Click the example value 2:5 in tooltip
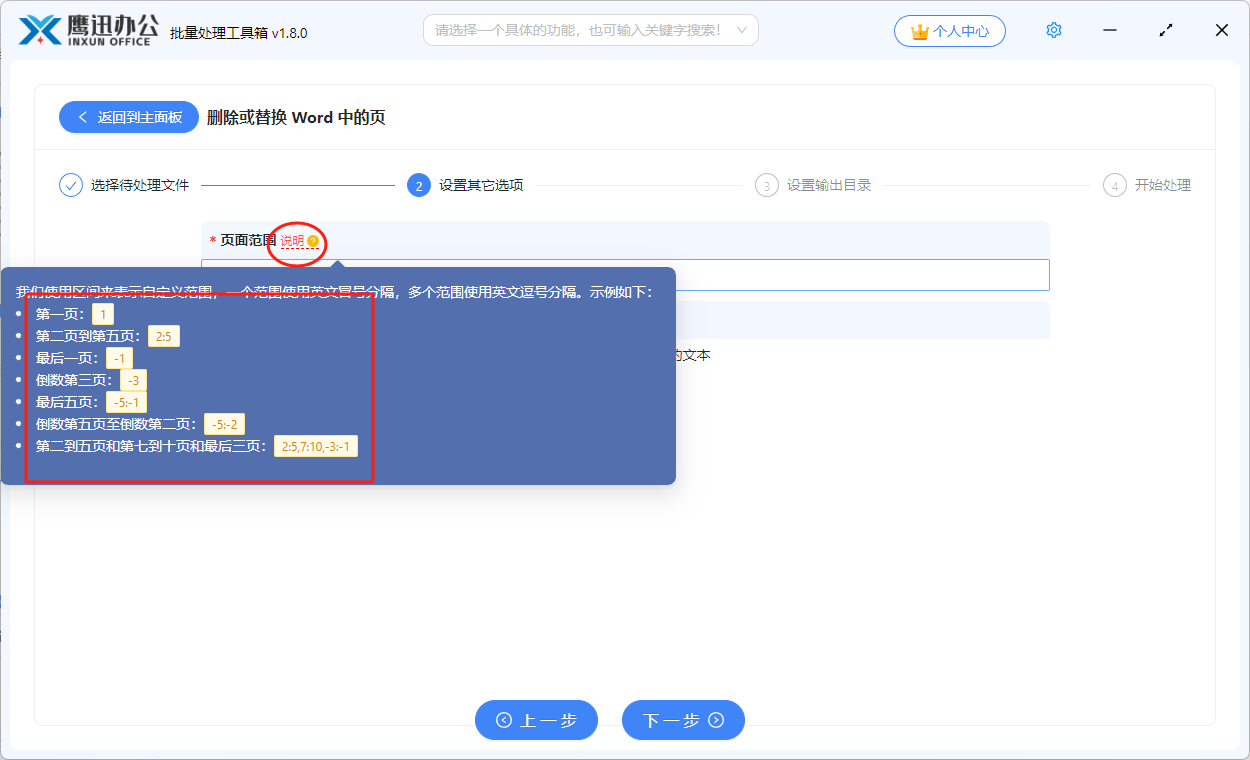This screenshot has height=760, width=1250. tap(164, 336)
